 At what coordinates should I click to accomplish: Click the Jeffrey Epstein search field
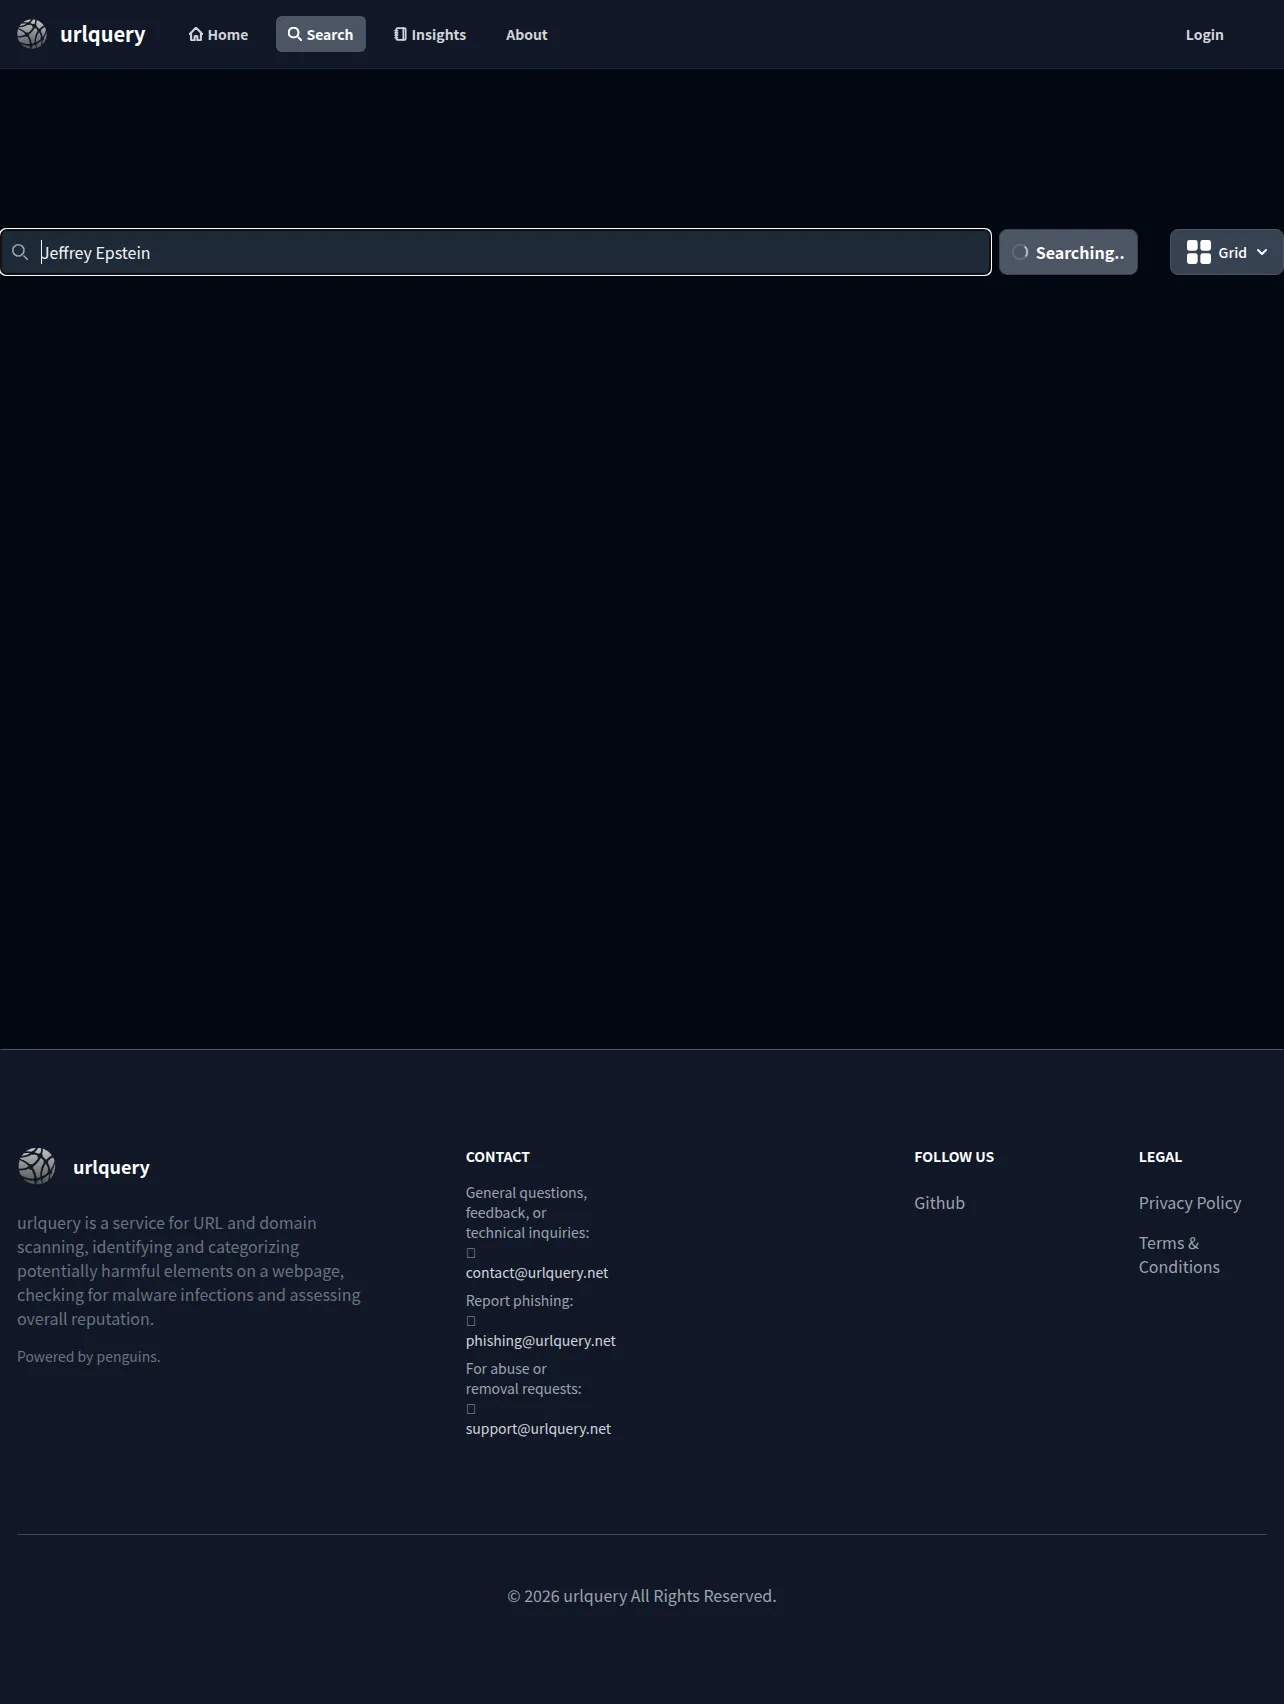[496, 252]
